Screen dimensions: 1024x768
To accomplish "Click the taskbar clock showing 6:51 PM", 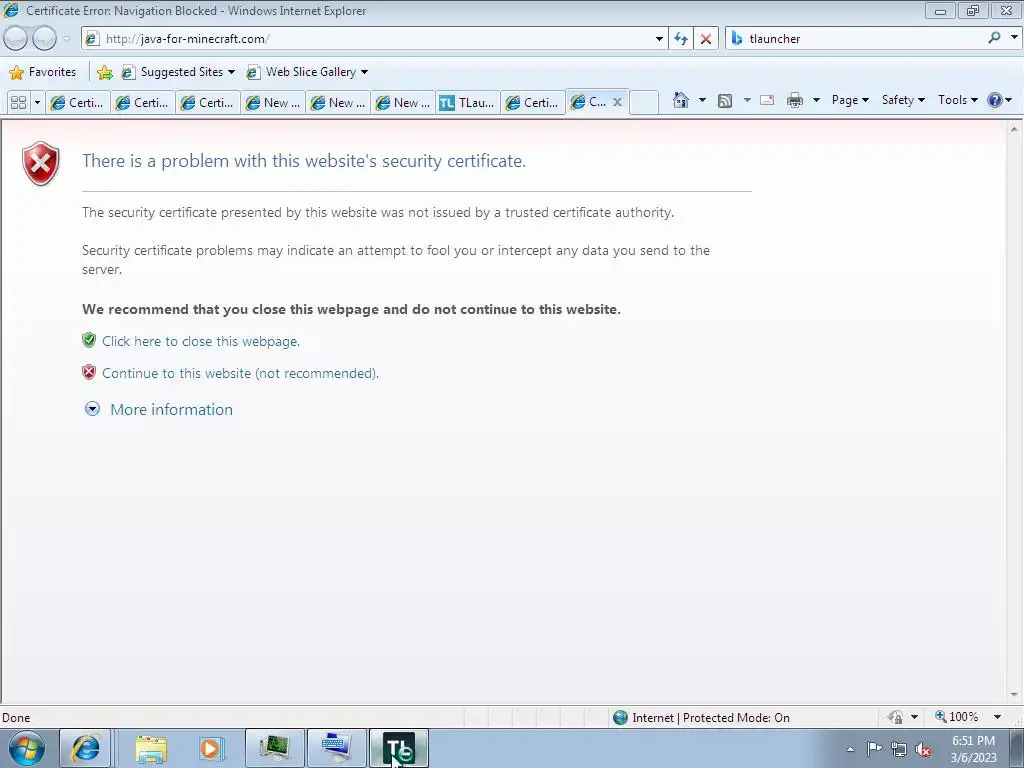I will pyautogui.click(x=973, y=749).
